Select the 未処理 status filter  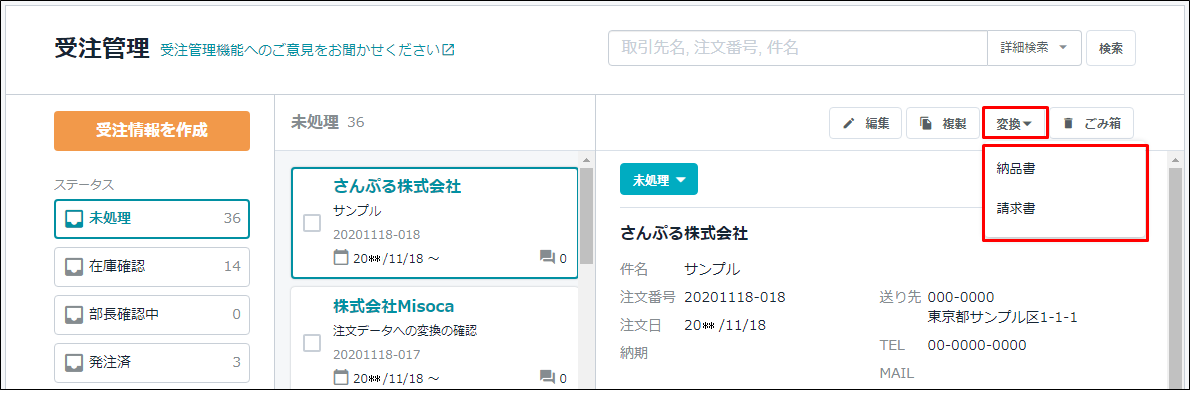point(152,219)
